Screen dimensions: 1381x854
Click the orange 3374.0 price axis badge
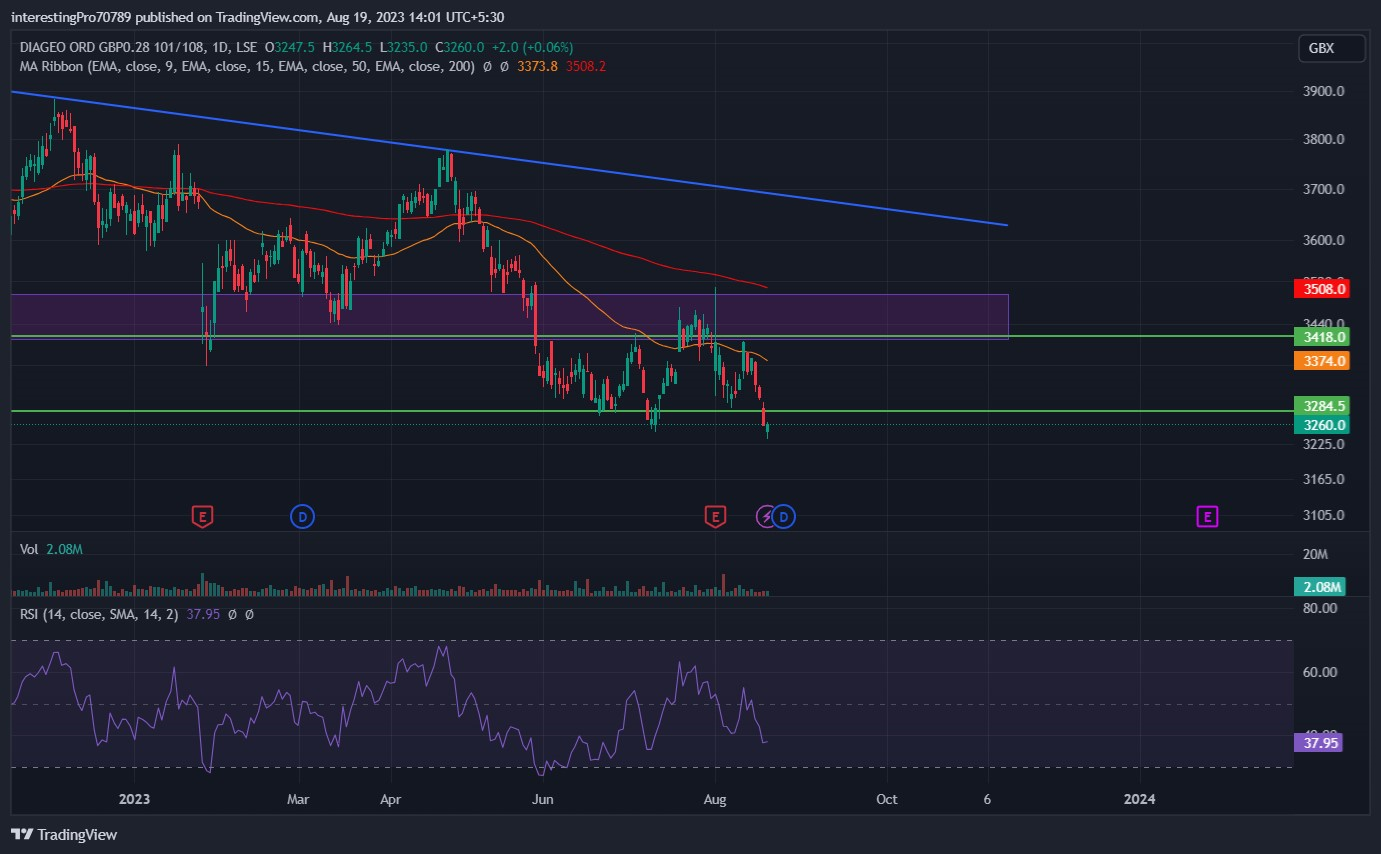[1321, 360]
